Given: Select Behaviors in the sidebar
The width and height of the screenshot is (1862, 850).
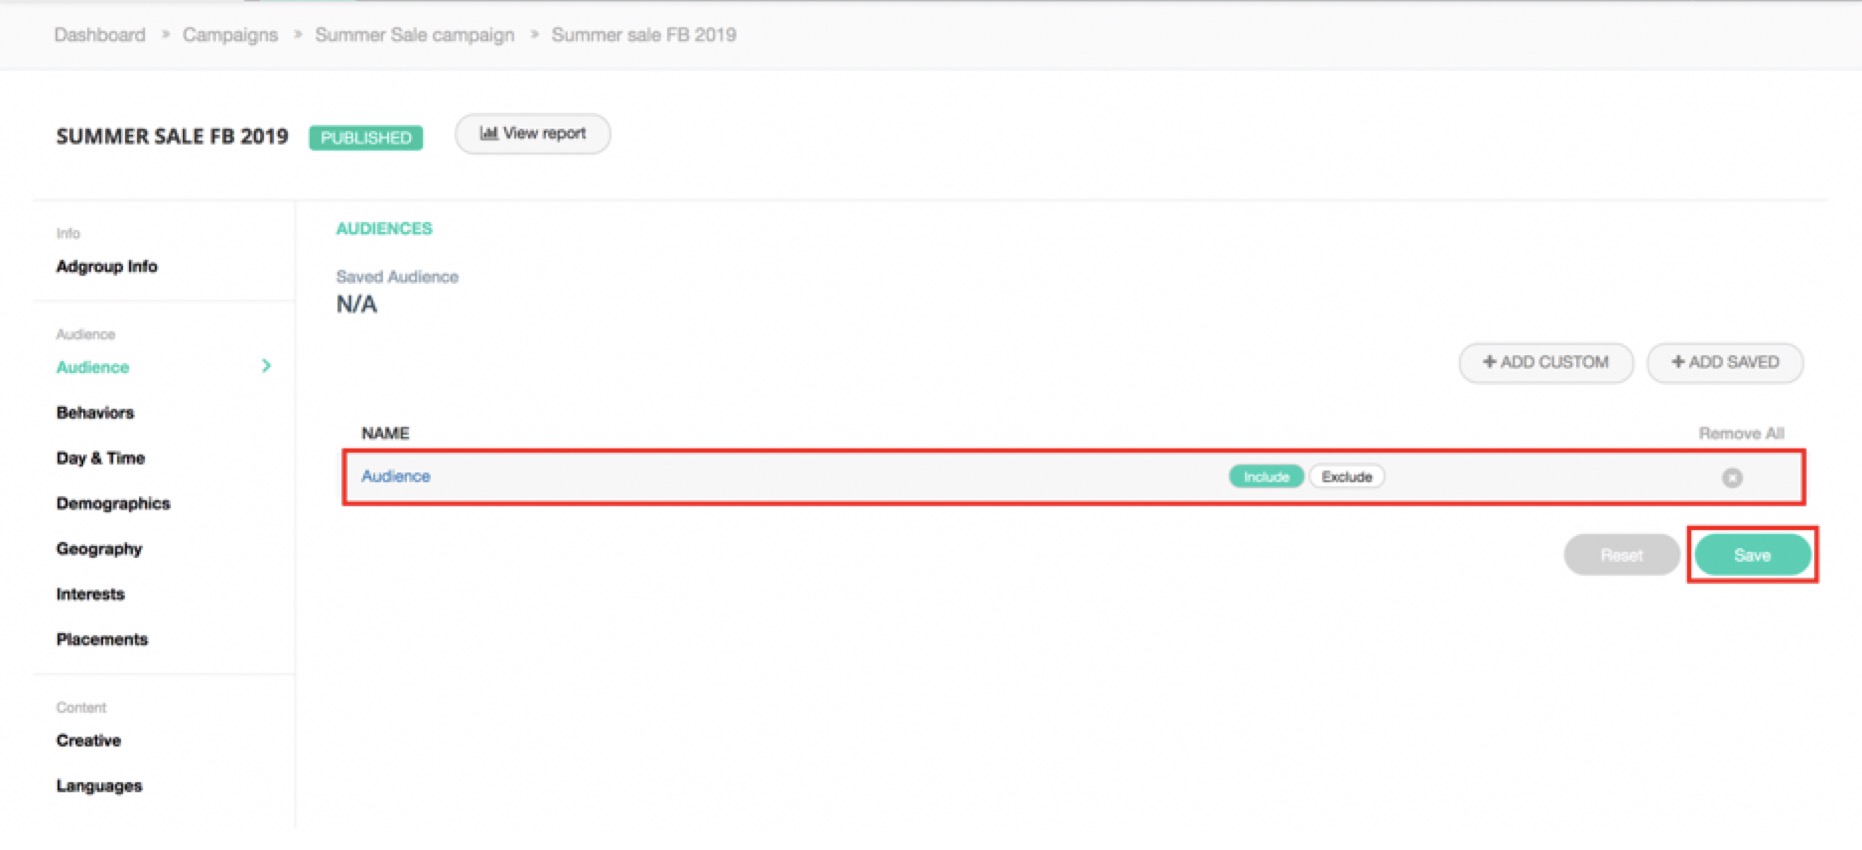Looking at the screenshot, I should [95, 412].
